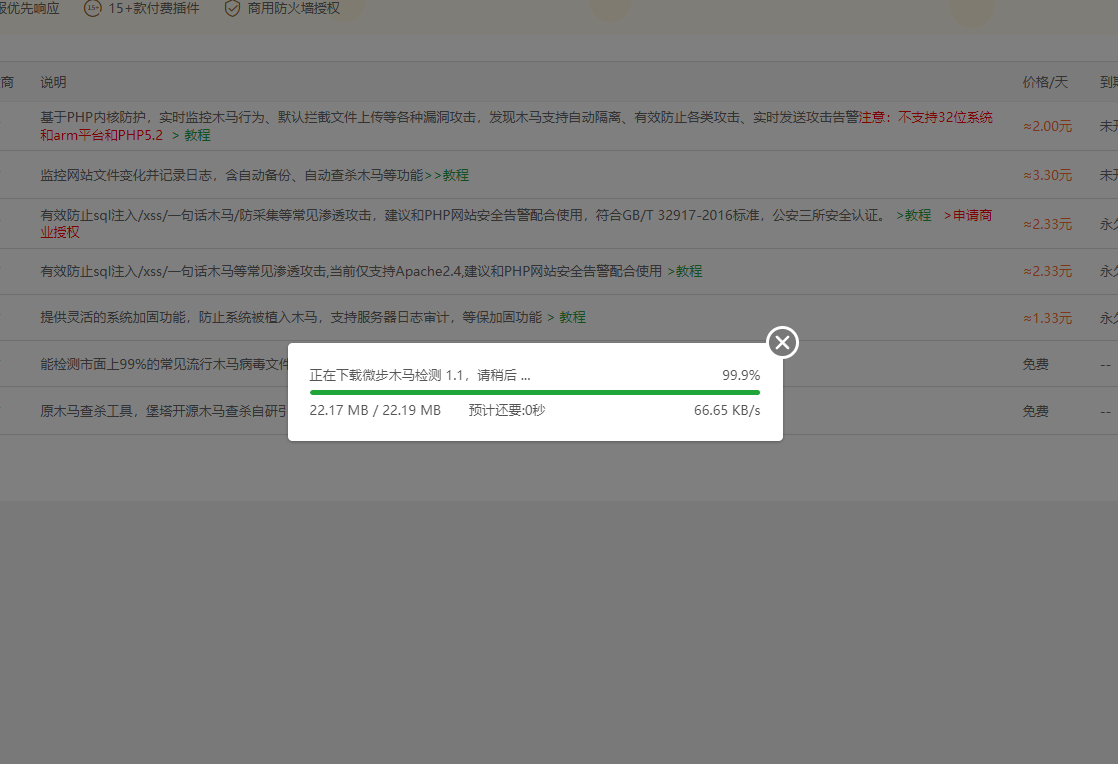
Task: Click 99.9% progress percentage text
Action: tap(741, 376)
